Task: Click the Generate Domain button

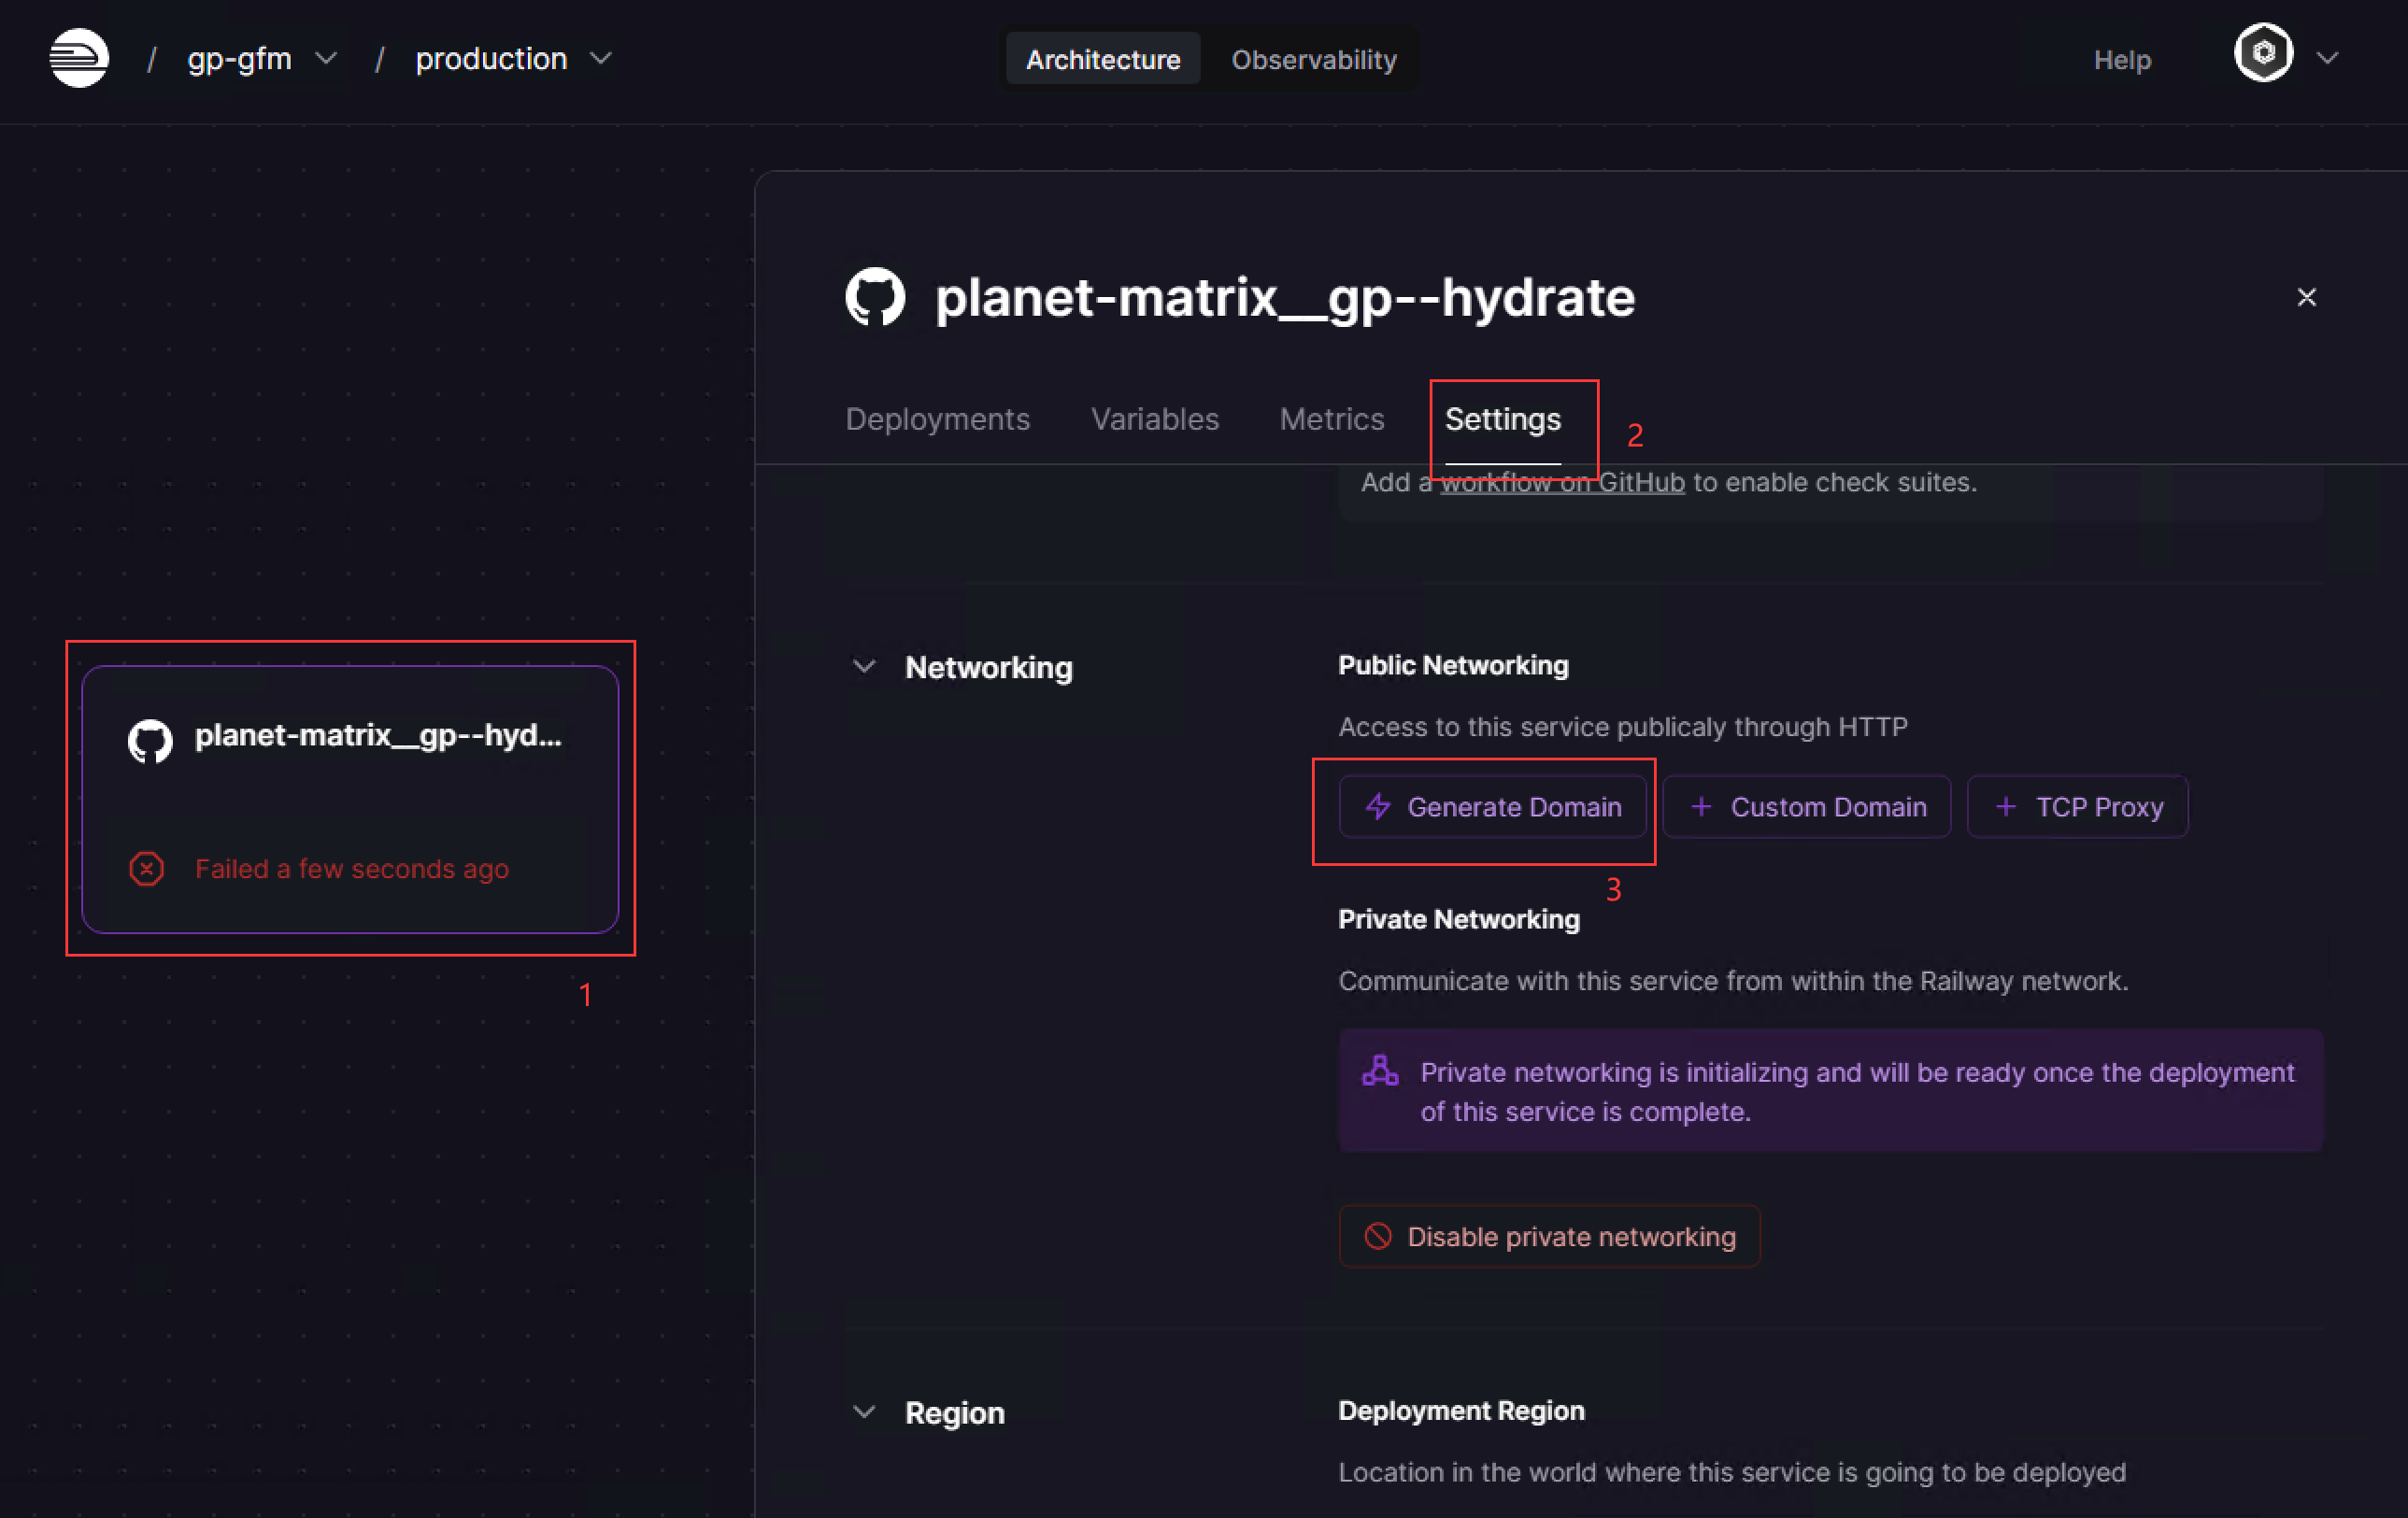Action: tap(1492, 806)
